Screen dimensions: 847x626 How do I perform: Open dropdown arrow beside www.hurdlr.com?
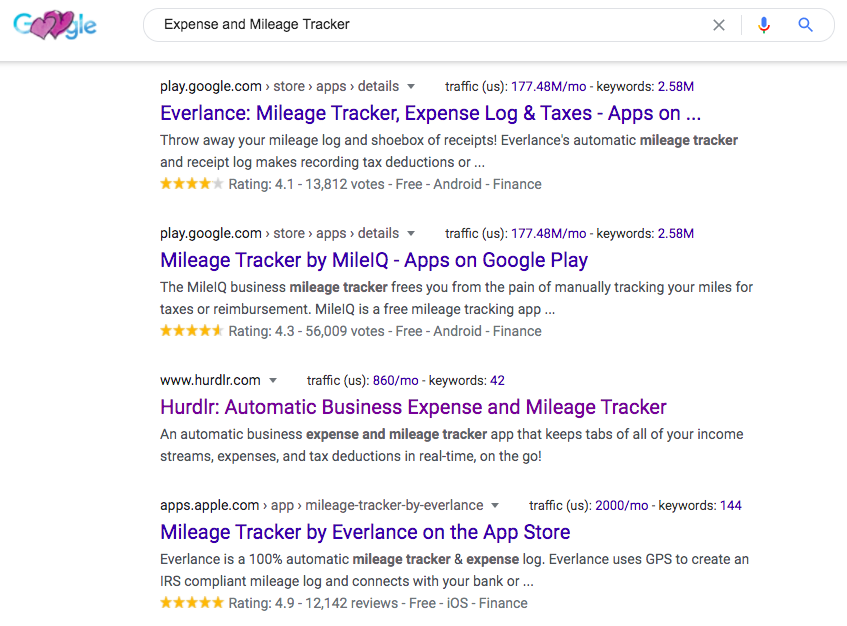pyautogui.click(x=273, y=380)
